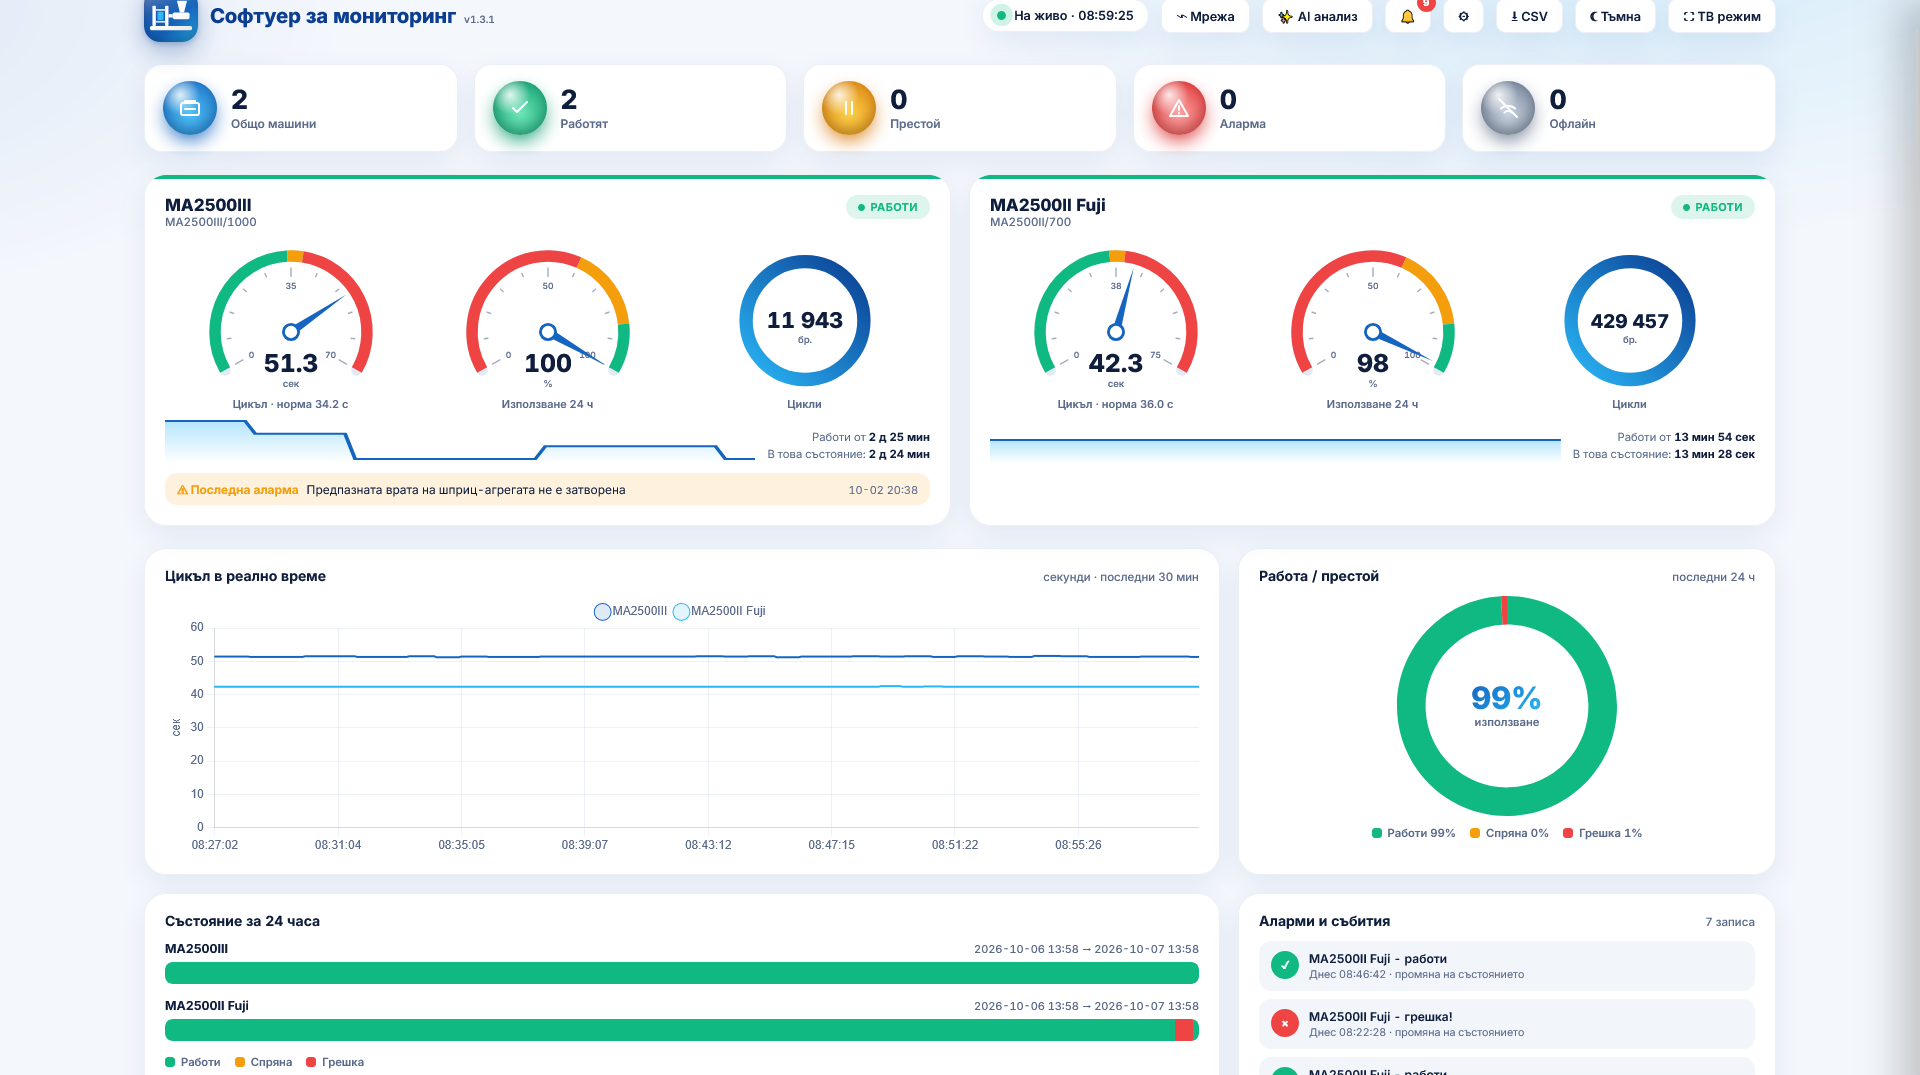Click MA2500III utilization gauge
Screen dimensions: 1920x1075
(x=548, y=320)
